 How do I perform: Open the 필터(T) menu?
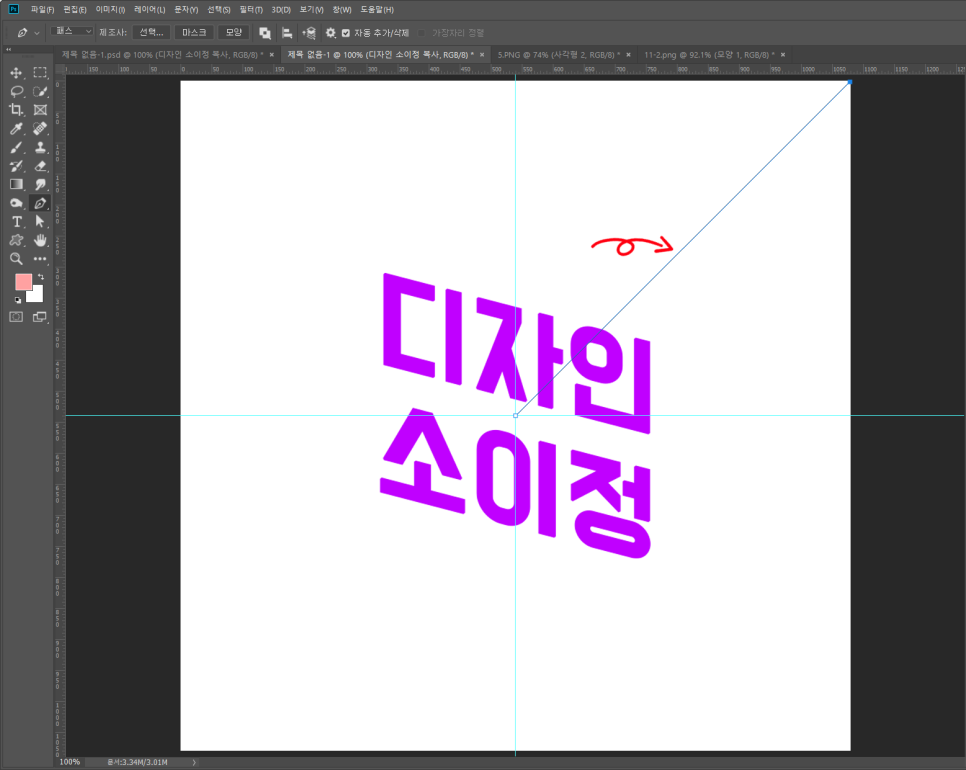(251, 9)
